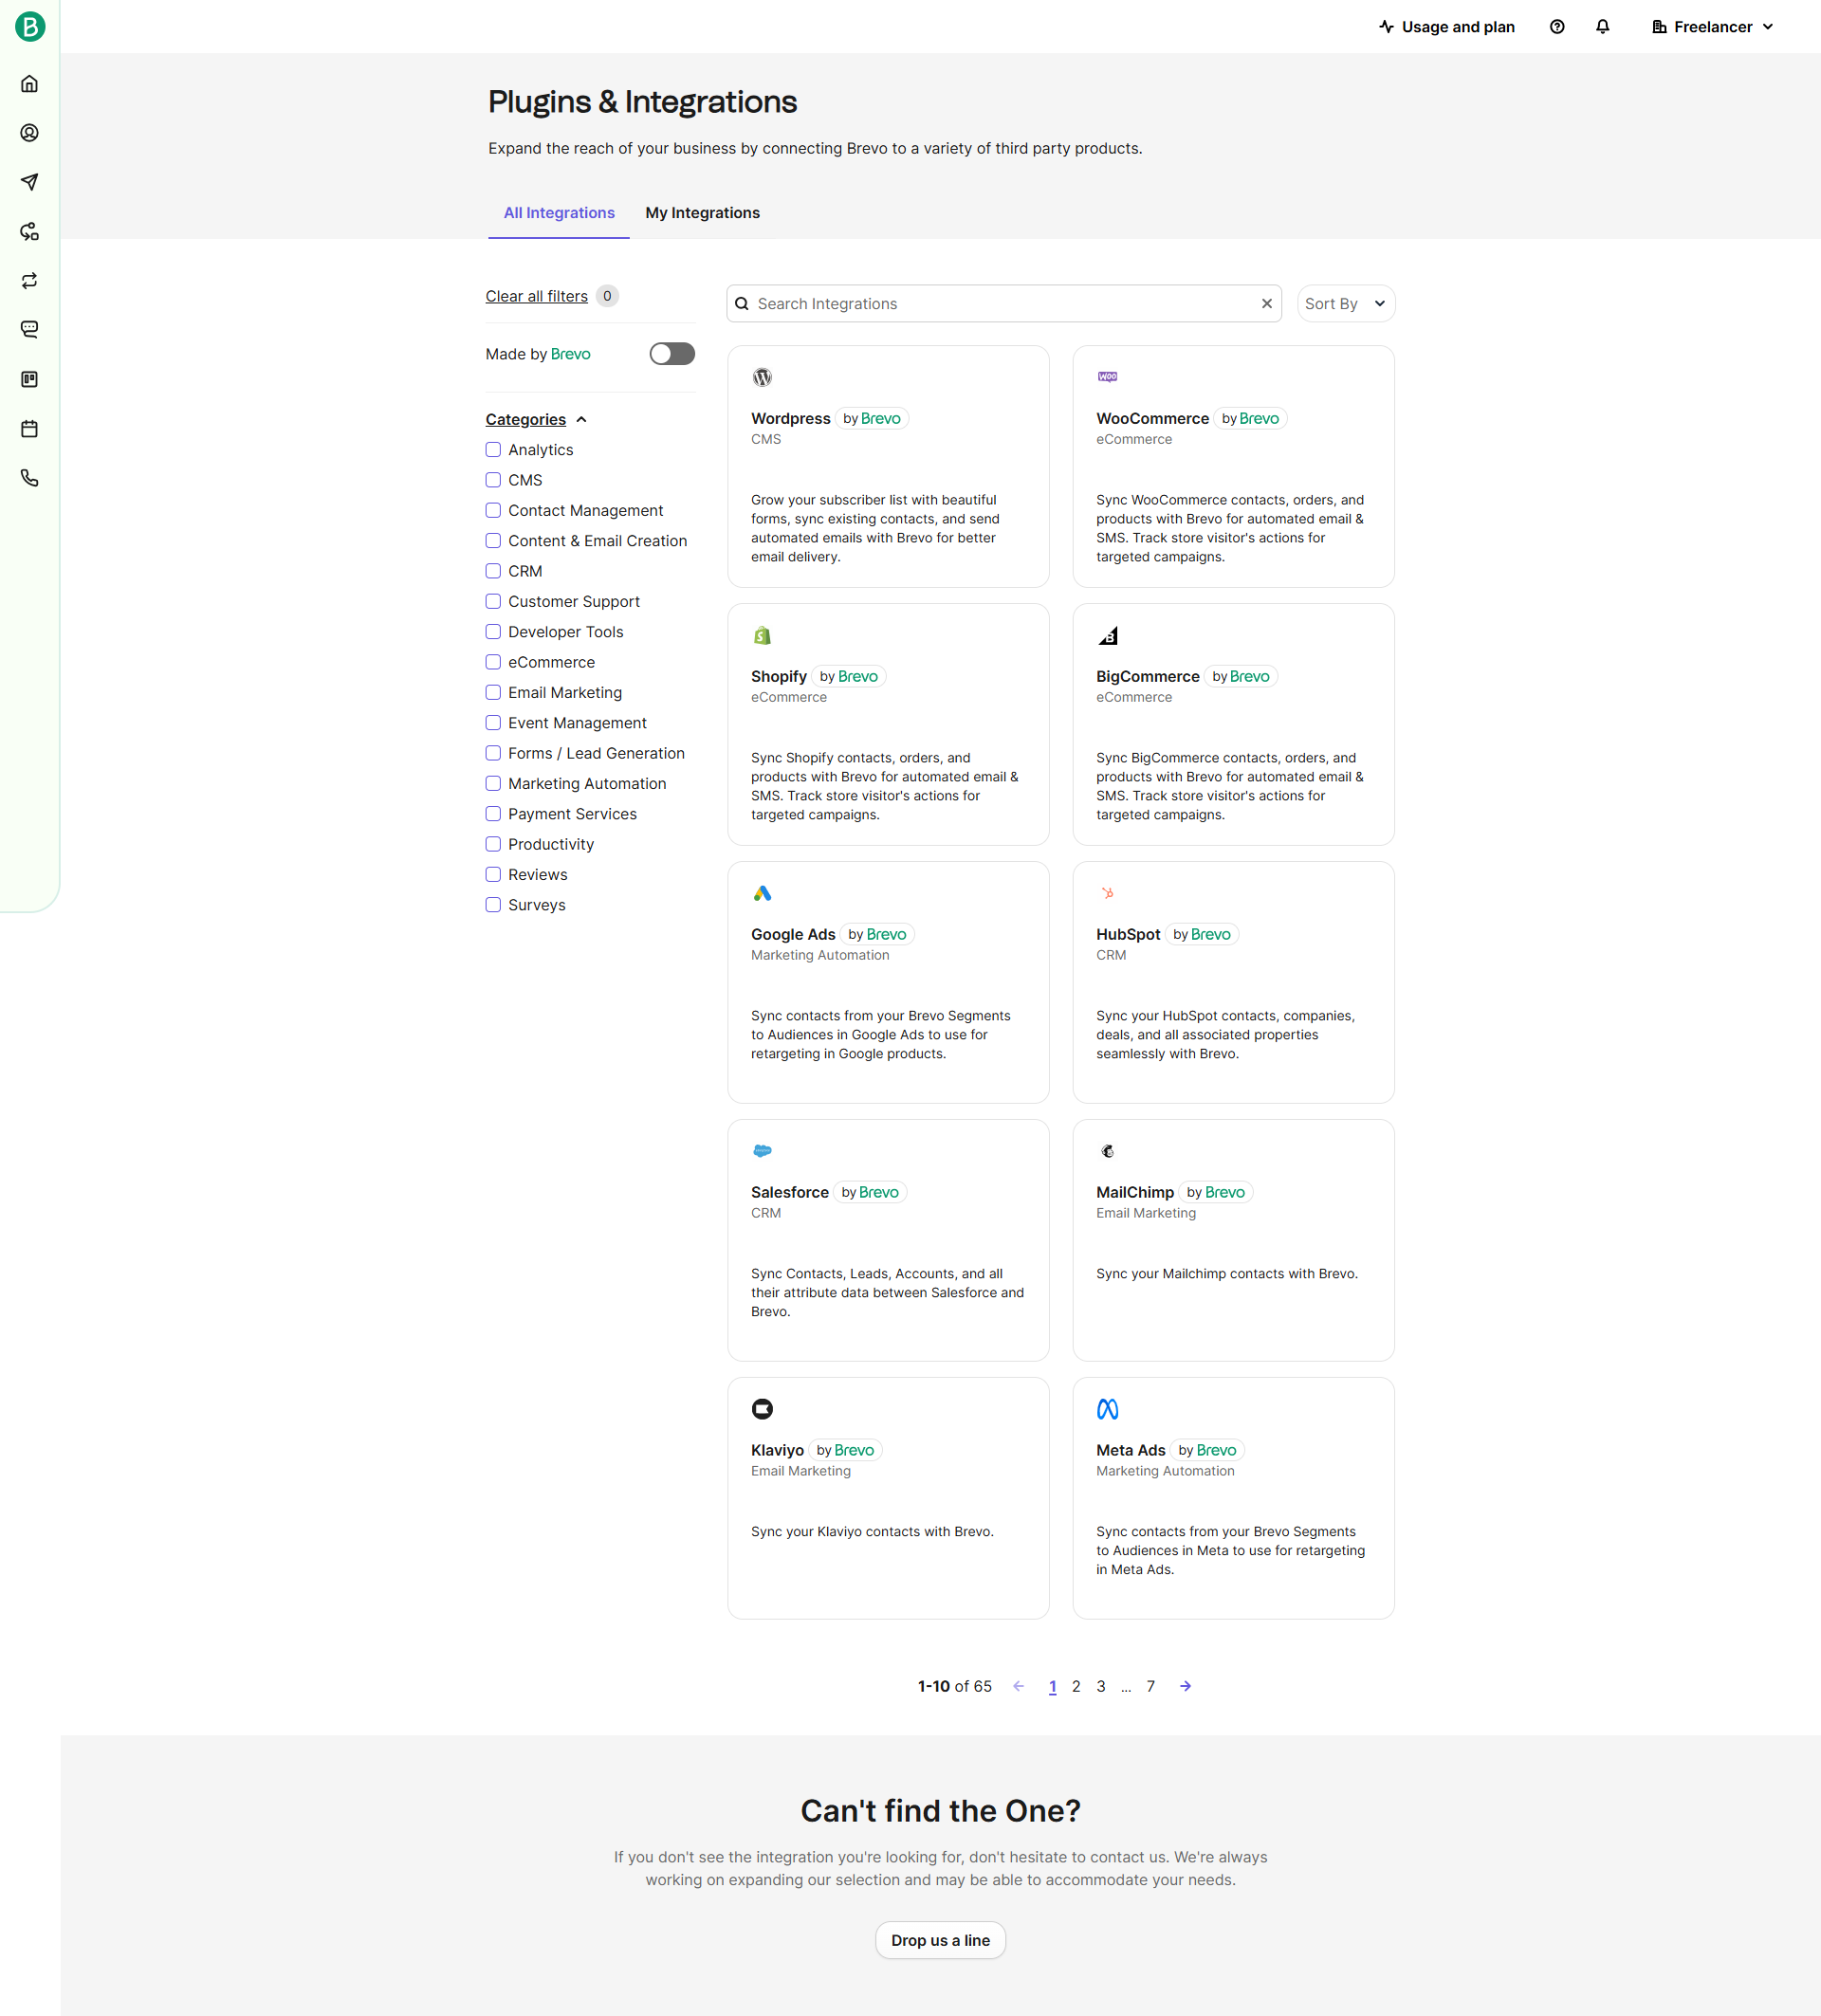
Task: Open Campaigns paper plane icon
Action: point(30,182)
